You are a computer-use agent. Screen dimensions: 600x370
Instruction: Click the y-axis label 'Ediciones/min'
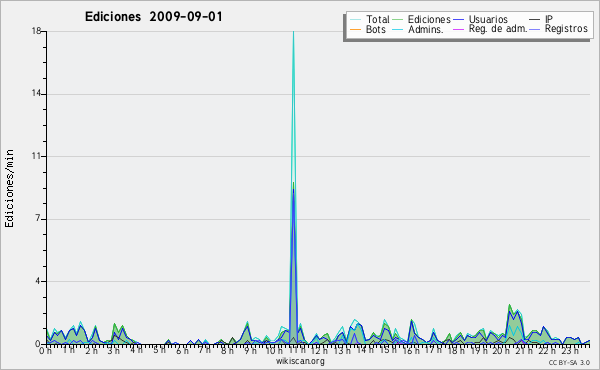9,188
